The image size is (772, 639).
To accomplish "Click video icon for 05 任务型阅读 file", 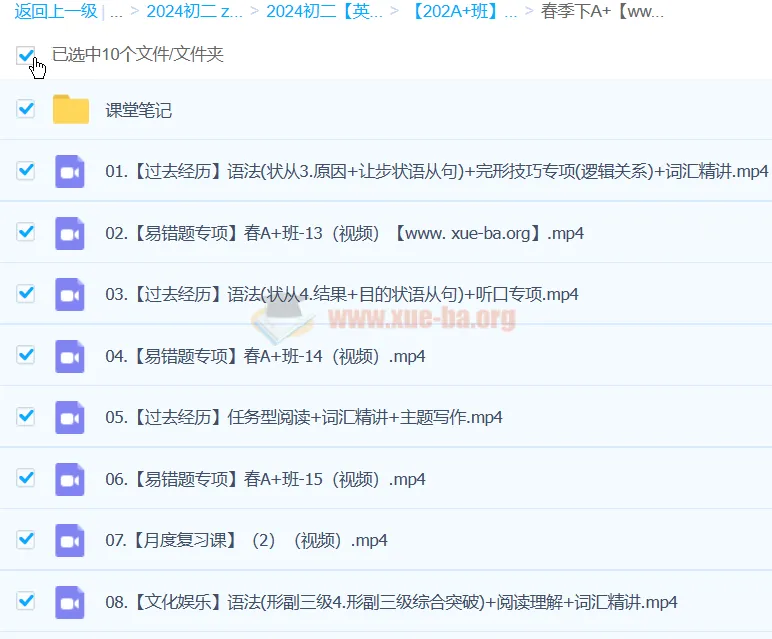I will [x=70, y=417].
